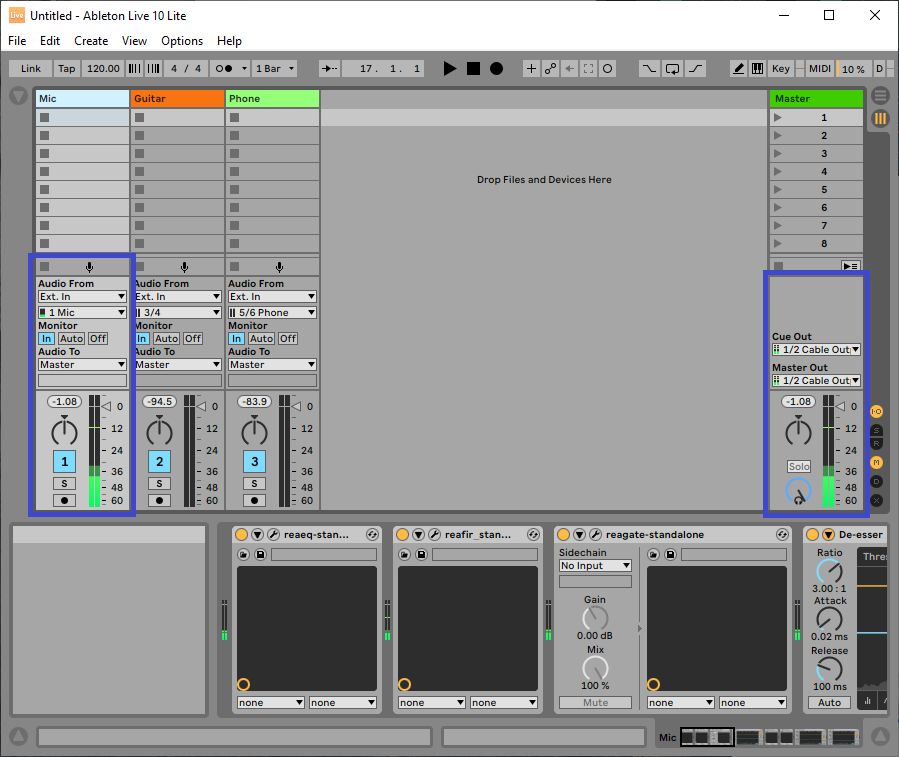Toggle In/Out section selector I-O
Image resolution: width=899 pixels, height=757 pixels.
click(x=877, y=411)
